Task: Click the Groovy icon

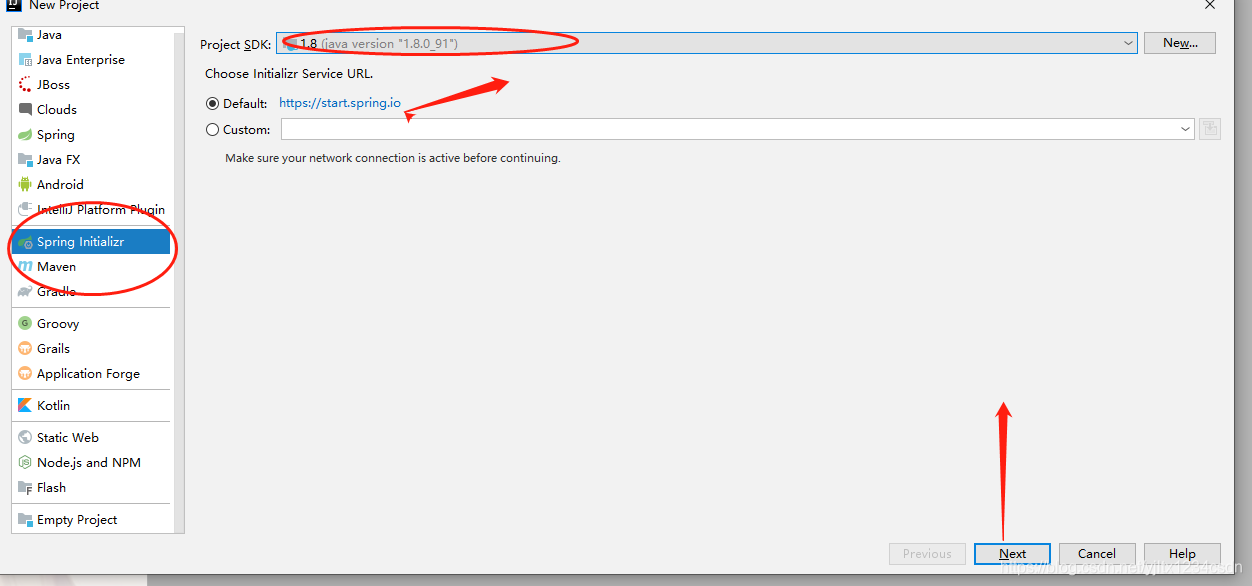Action: pos(26,324)
